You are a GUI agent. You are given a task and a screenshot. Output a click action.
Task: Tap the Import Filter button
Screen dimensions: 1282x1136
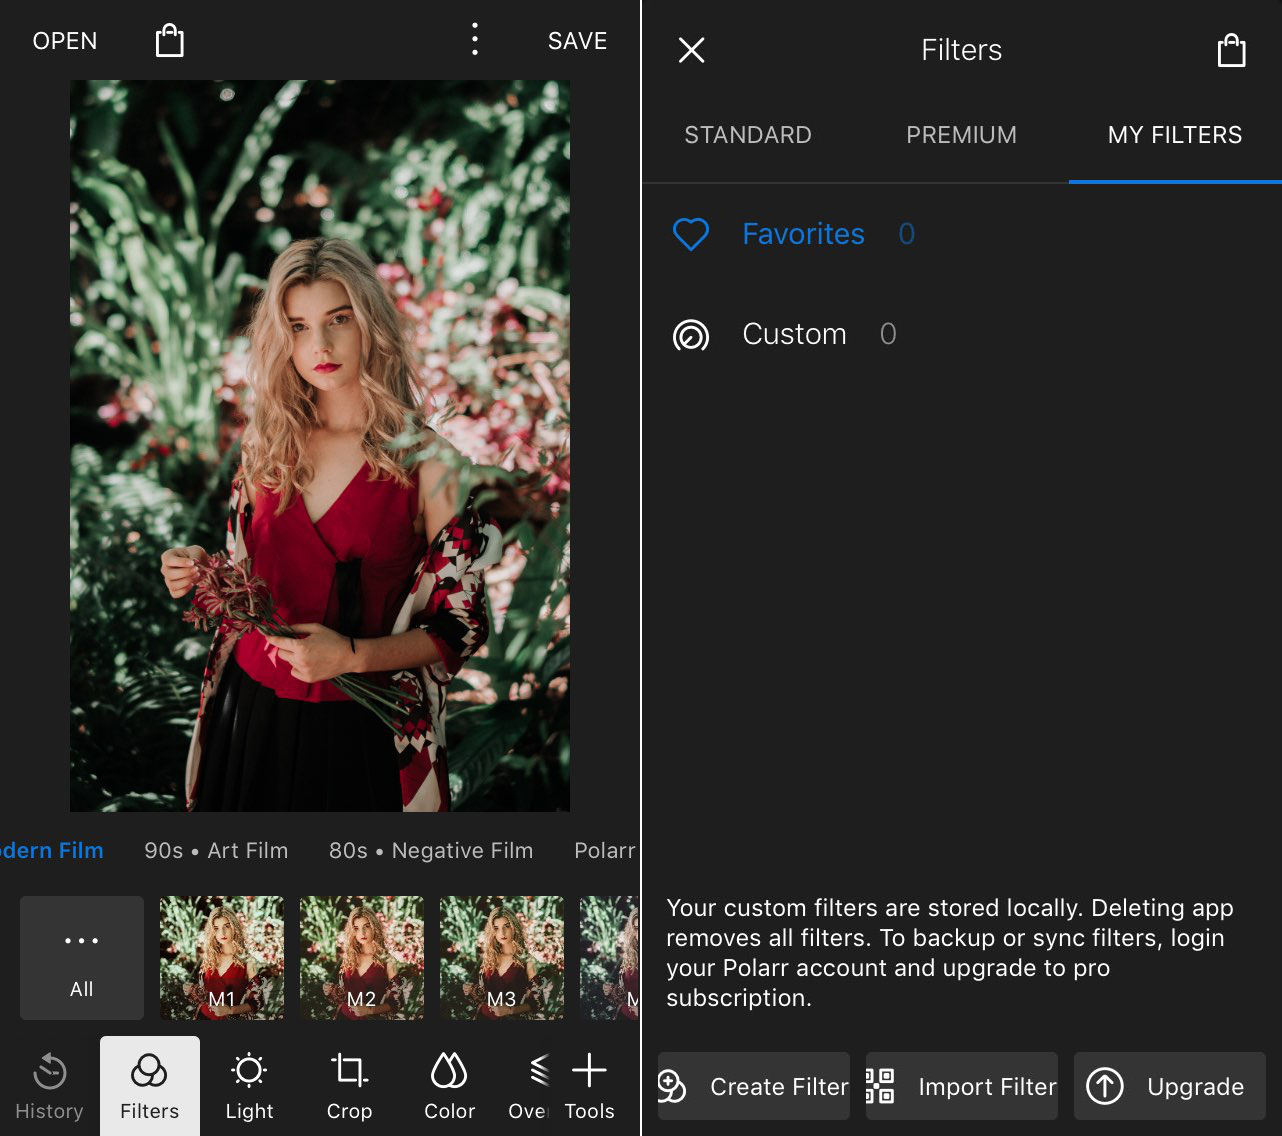pyautogui.click(x=962, y=1086)
